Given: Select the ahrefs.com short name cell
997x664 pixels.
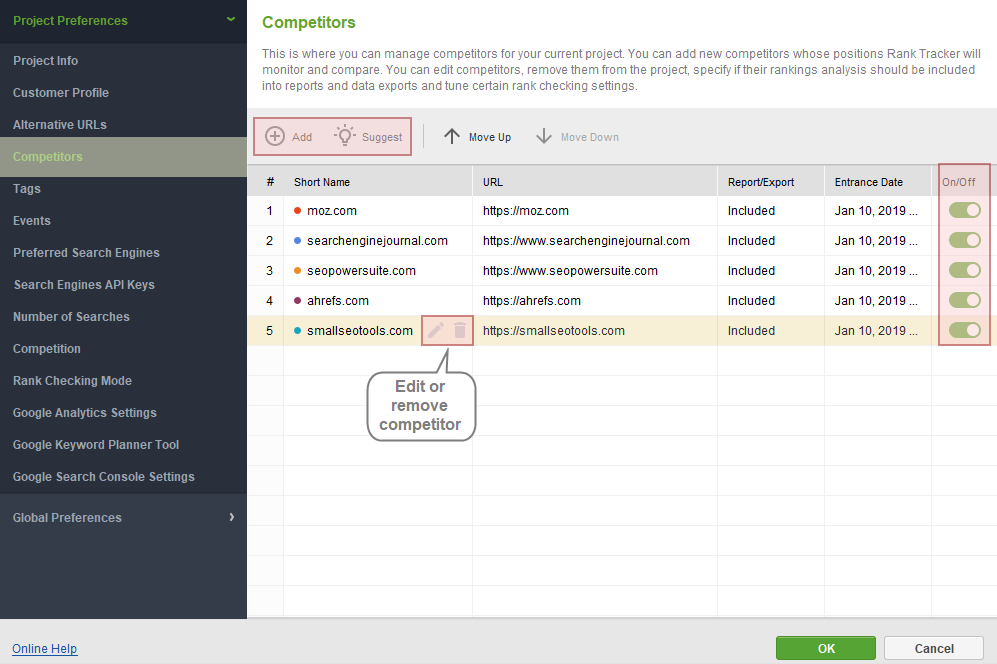Looking at the screenshot, I should coord(378,300).
